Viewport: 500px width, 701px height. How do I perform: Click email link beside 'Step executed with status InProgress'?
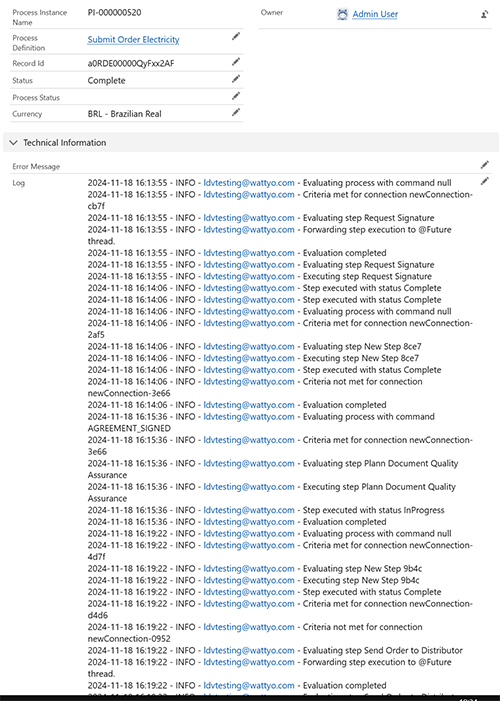[249, 510]
